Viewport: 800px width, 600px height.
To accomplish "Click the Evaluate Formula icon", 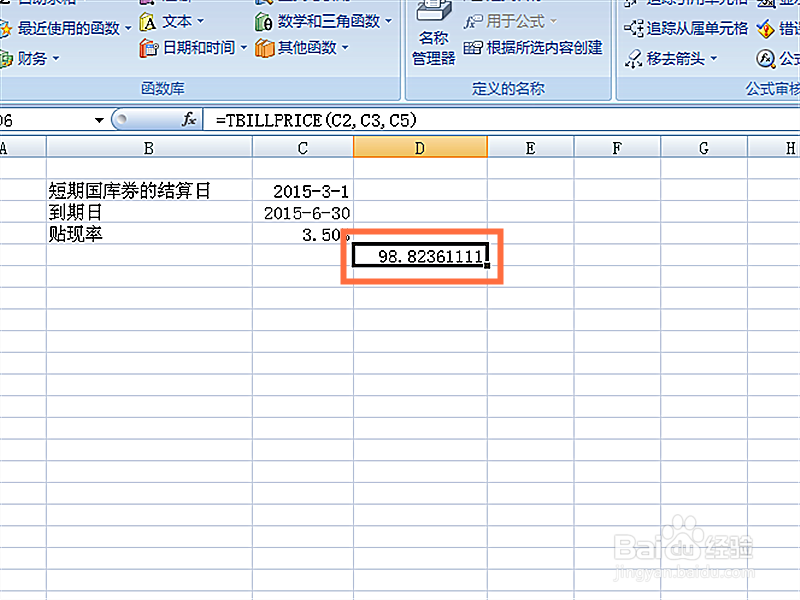I will [765, 59].
